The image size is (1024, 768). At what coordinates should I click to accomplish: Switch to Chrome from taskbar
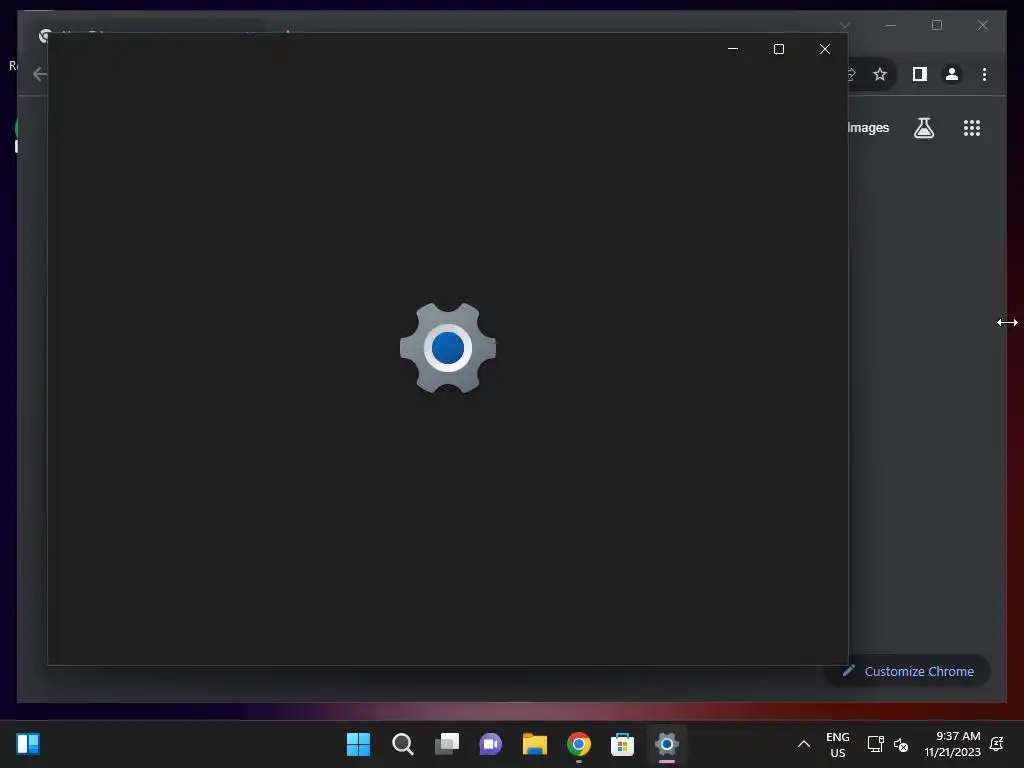pyautogui.click(x=579, y=744)
